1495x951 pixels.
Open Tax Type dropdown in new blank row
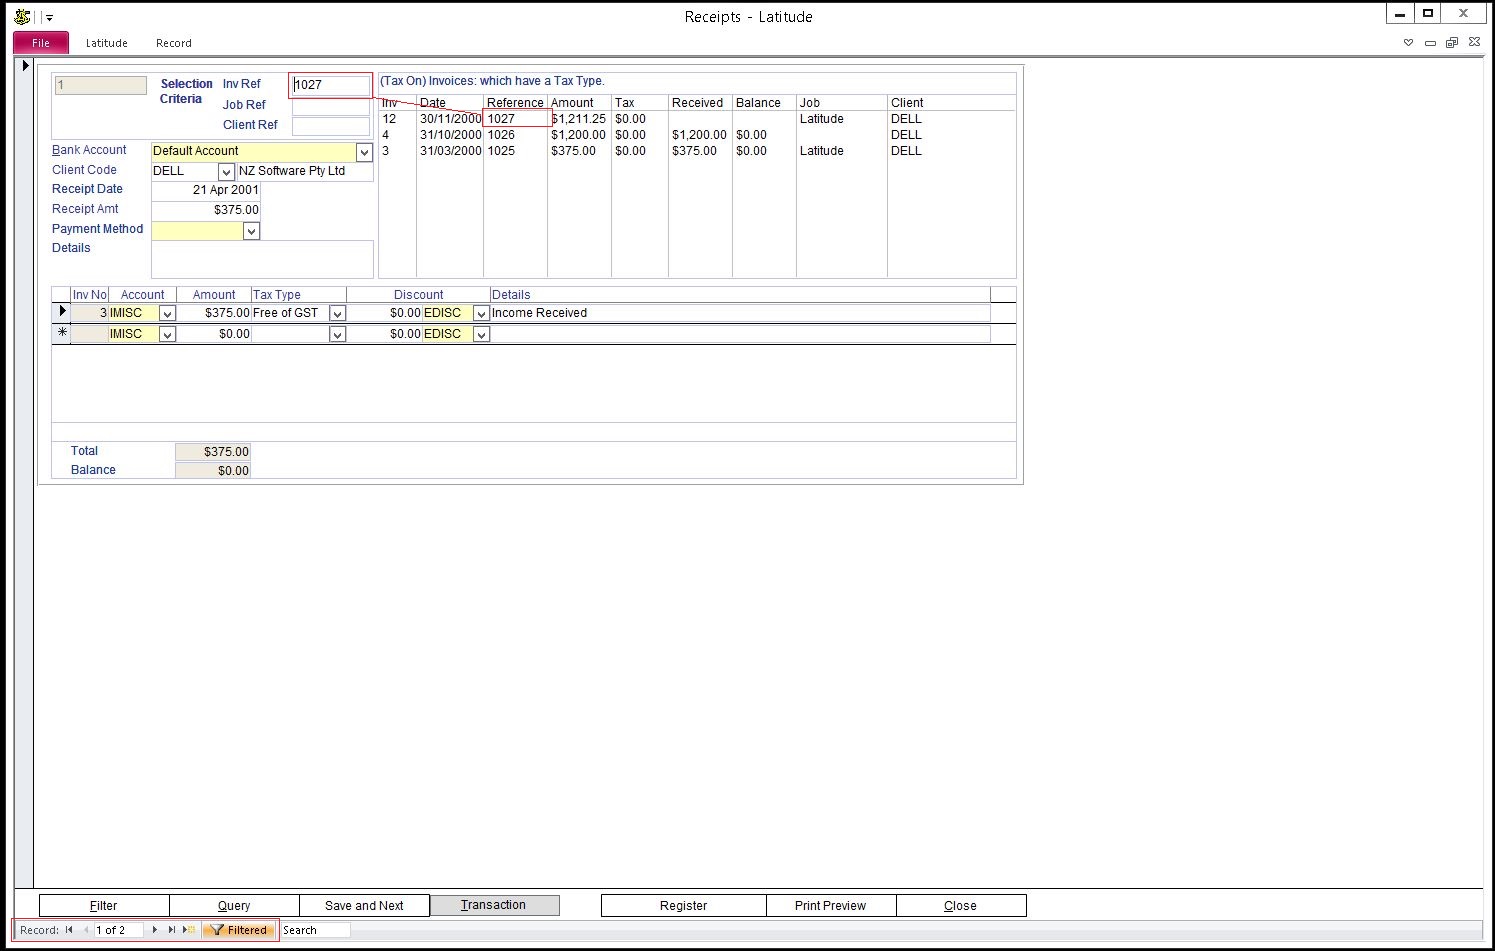(x=337, y=335)
